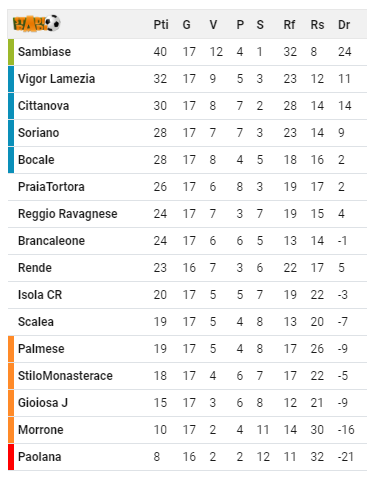Click the green marker beside Sambiase

click(11, 52)
